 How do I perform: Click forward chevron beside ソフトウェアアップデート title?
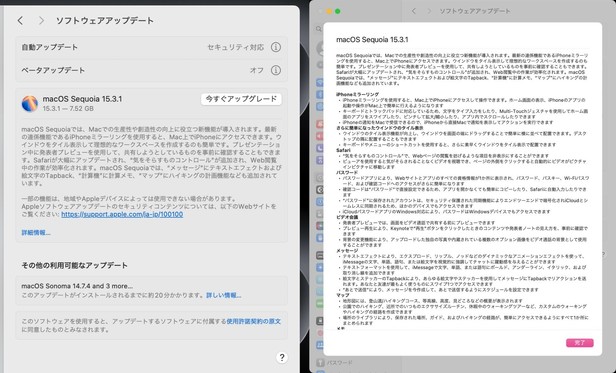click(41, 21)
